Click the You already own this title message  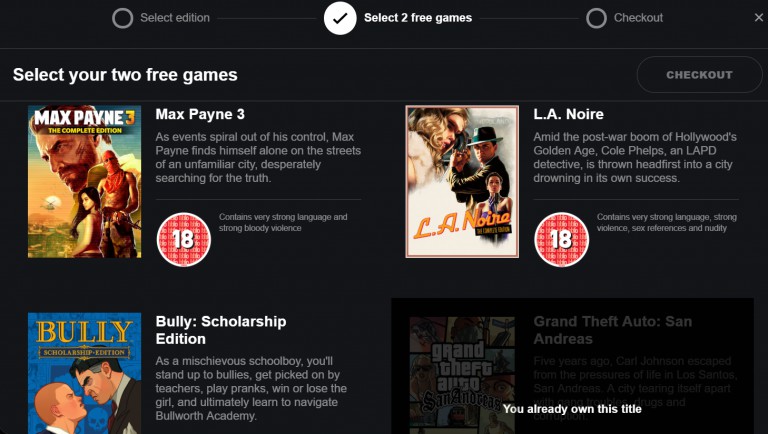click(572, 409)
